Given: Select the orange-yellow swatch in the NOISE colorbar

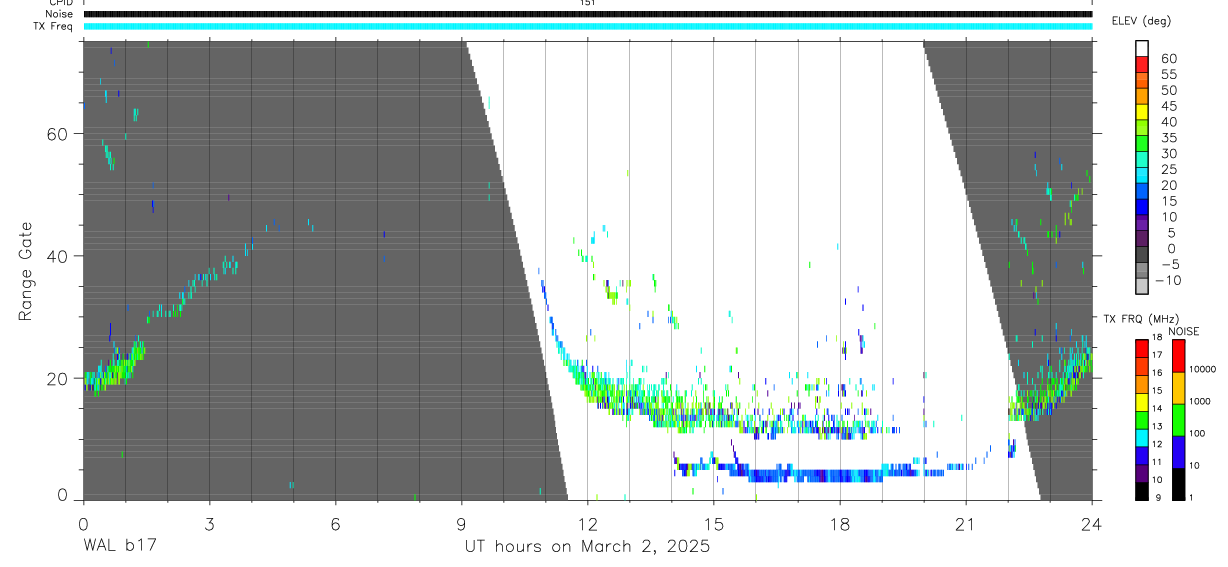Looking at the screenshot, I should pyautogui.click(x=1179, y=388).
